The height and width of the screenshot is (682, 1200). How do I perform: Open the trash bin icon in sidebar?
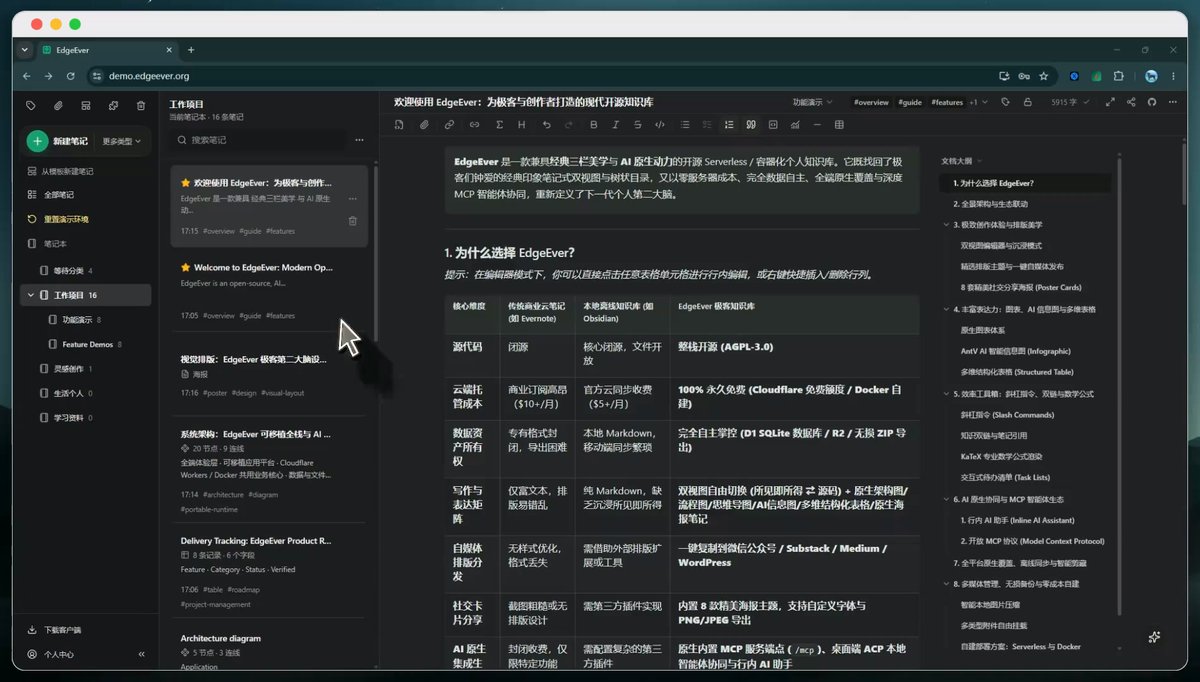click(141, 105)
